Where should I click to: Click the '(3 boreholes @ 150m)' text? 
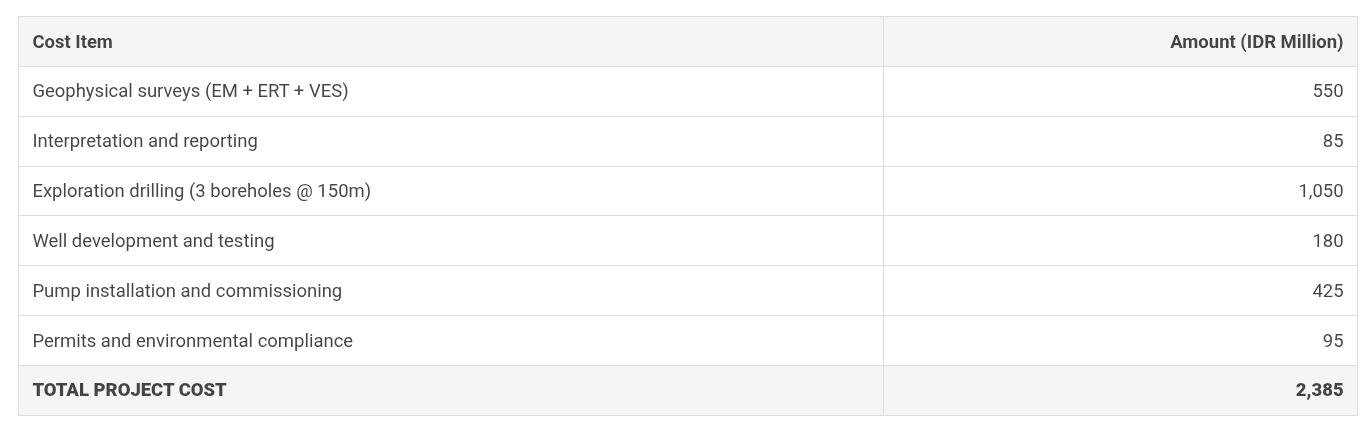click(x=280, y=191)
